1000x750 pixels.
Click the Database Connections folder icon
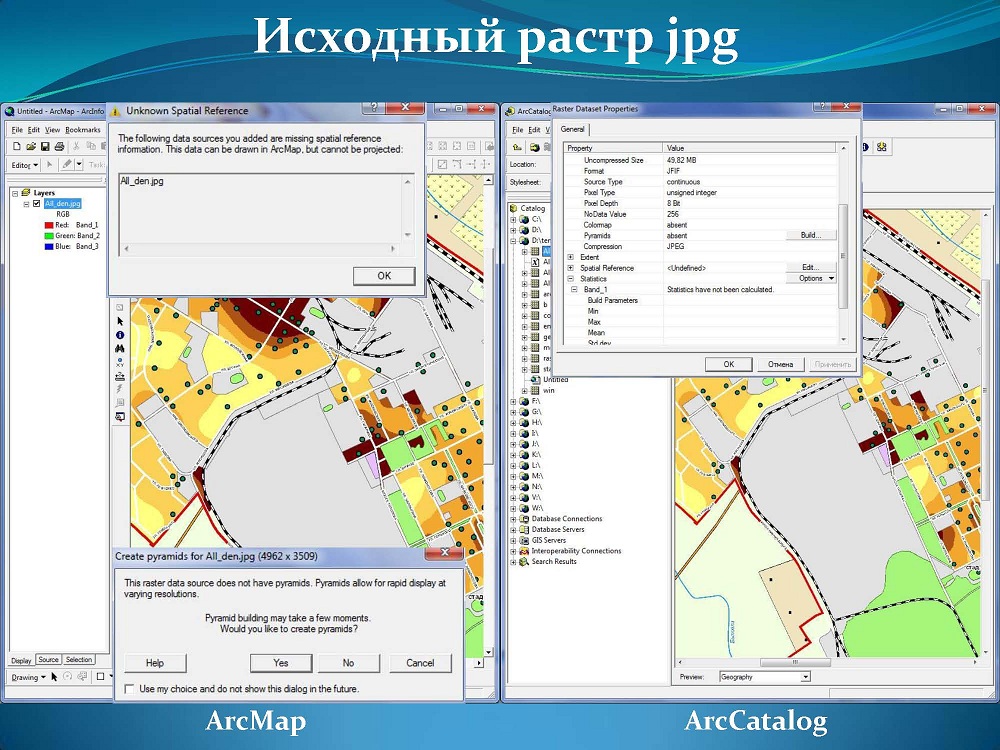coord(524,519)
